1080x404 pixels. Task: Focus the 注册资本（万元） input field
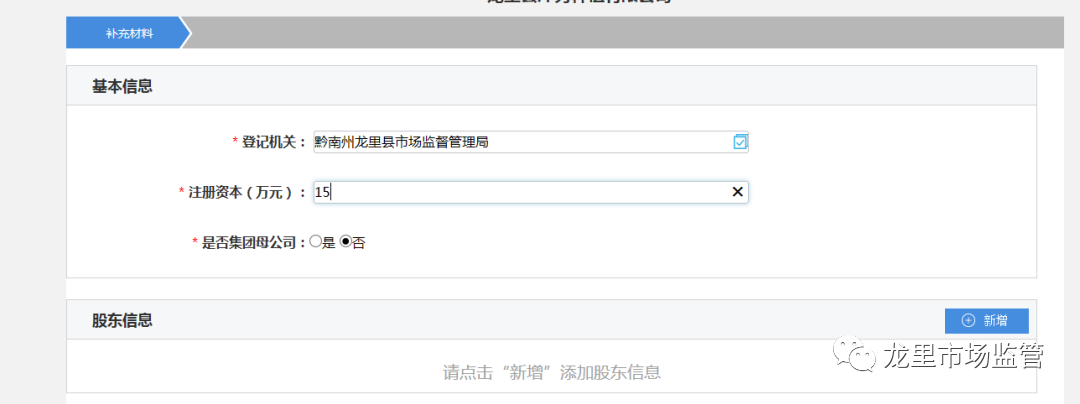click(x=530, y=192)
